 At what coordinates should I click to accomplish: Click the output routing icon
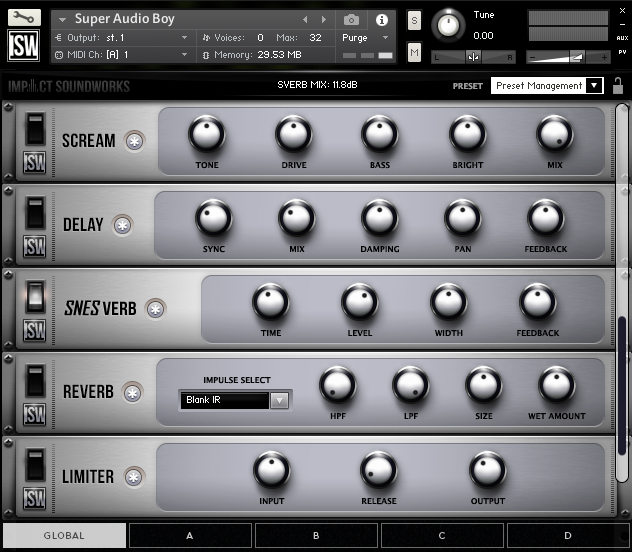pos(58,38)
